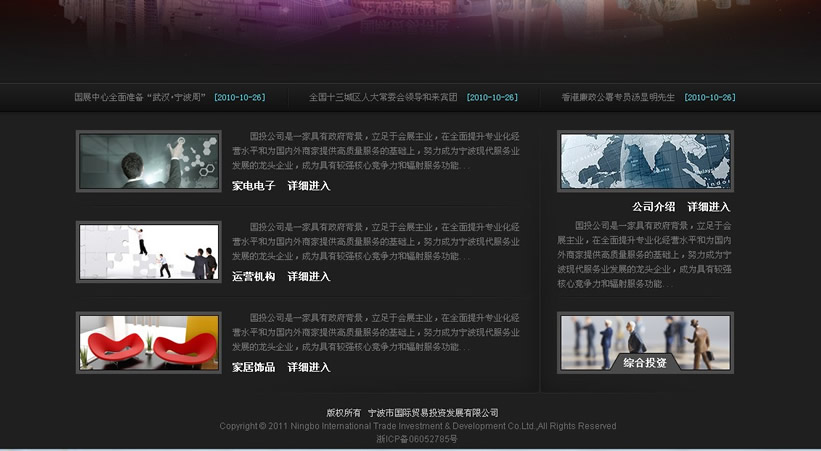Click the world map thumbnail

(x=645, y=160)
